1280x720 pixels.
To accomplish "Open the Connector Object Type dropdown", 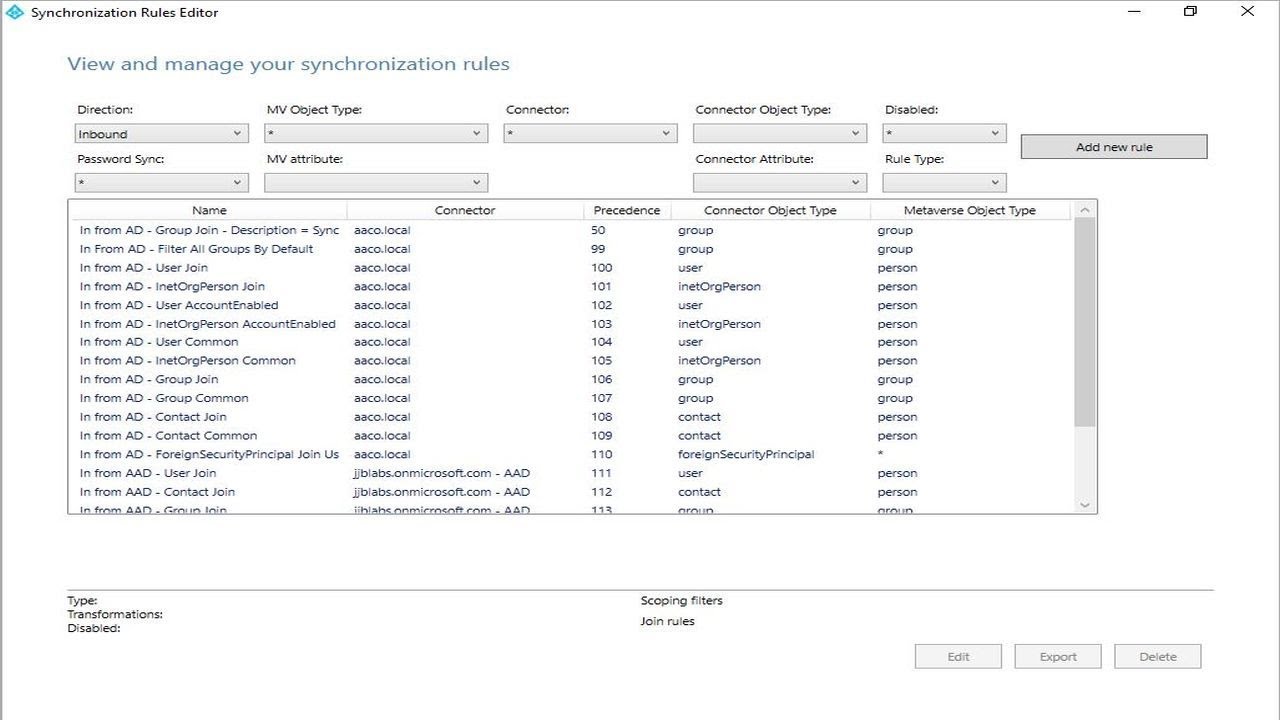I will pos(780,134).
